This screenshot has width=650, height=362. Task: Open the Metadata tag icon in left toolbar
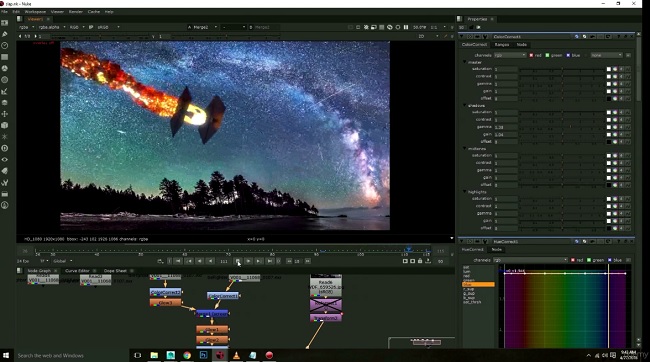pyautogui.click(x=5, y=171)
